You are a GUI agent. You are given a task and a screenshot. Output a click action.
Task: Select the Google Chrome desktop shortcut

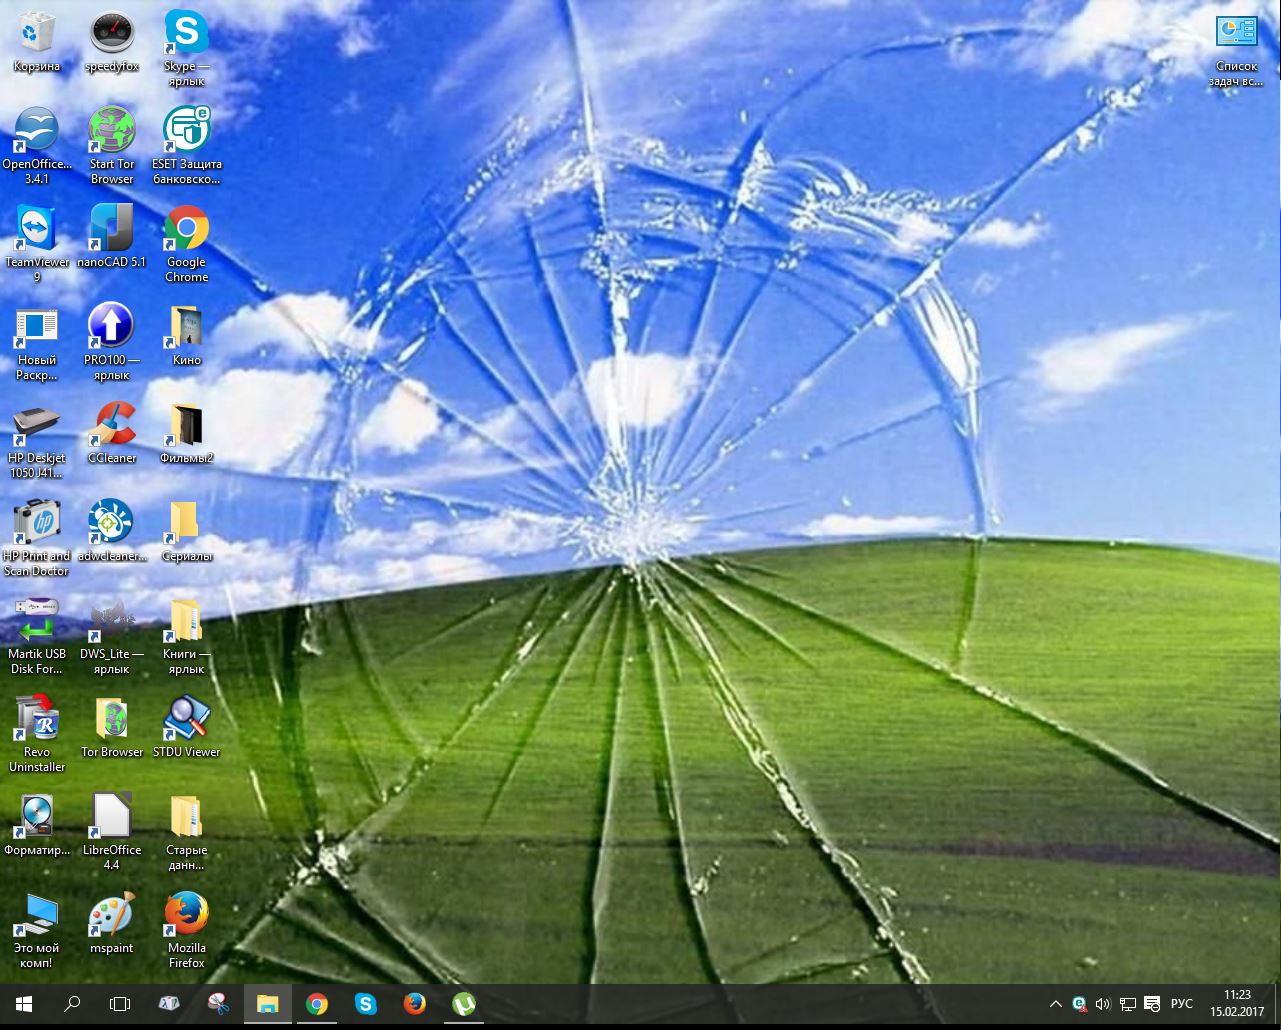(x=187, y=244)
